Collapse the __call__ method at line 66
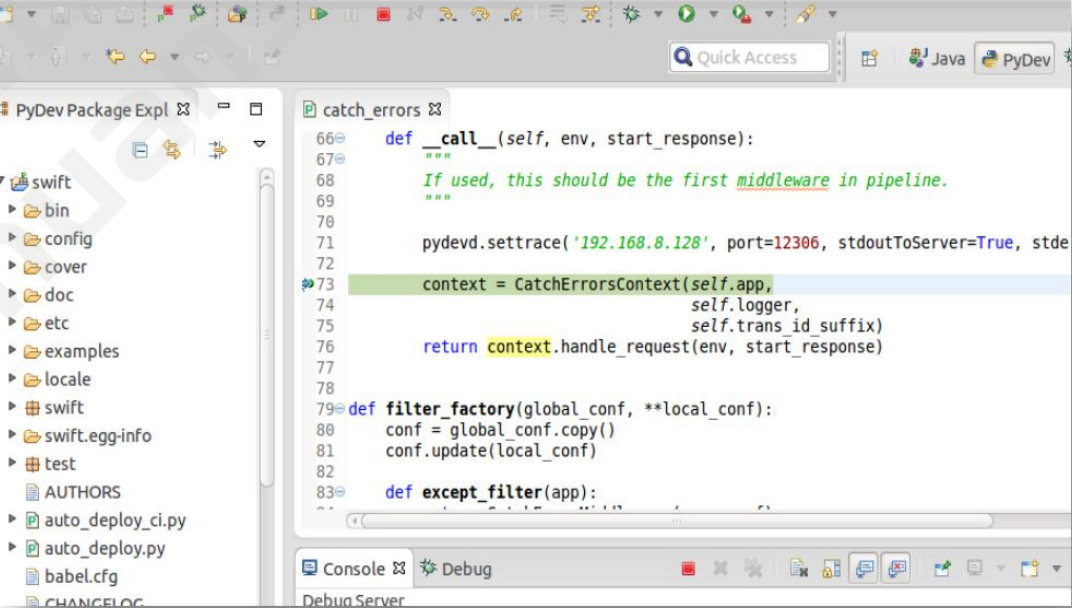This screenshot has height=608, width=1072. 340,138
